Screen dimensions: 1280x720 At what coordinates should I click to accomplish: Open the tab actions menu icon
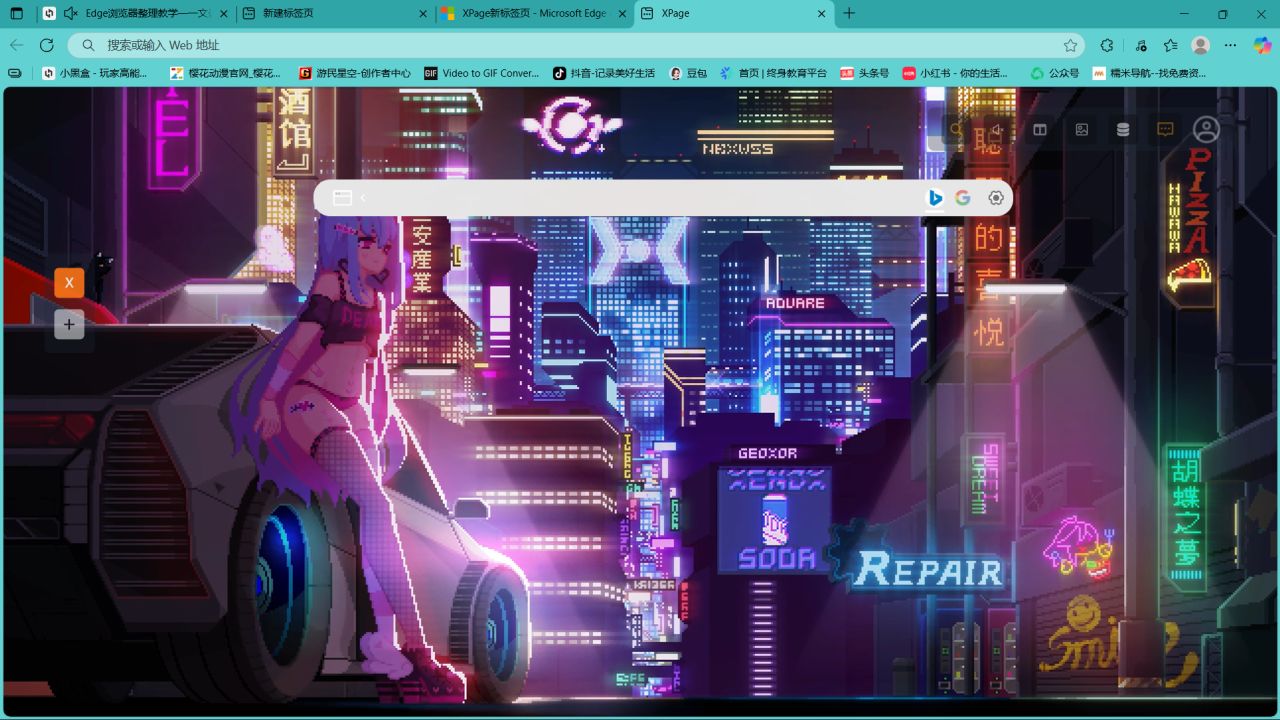click(x=16, y=14)
